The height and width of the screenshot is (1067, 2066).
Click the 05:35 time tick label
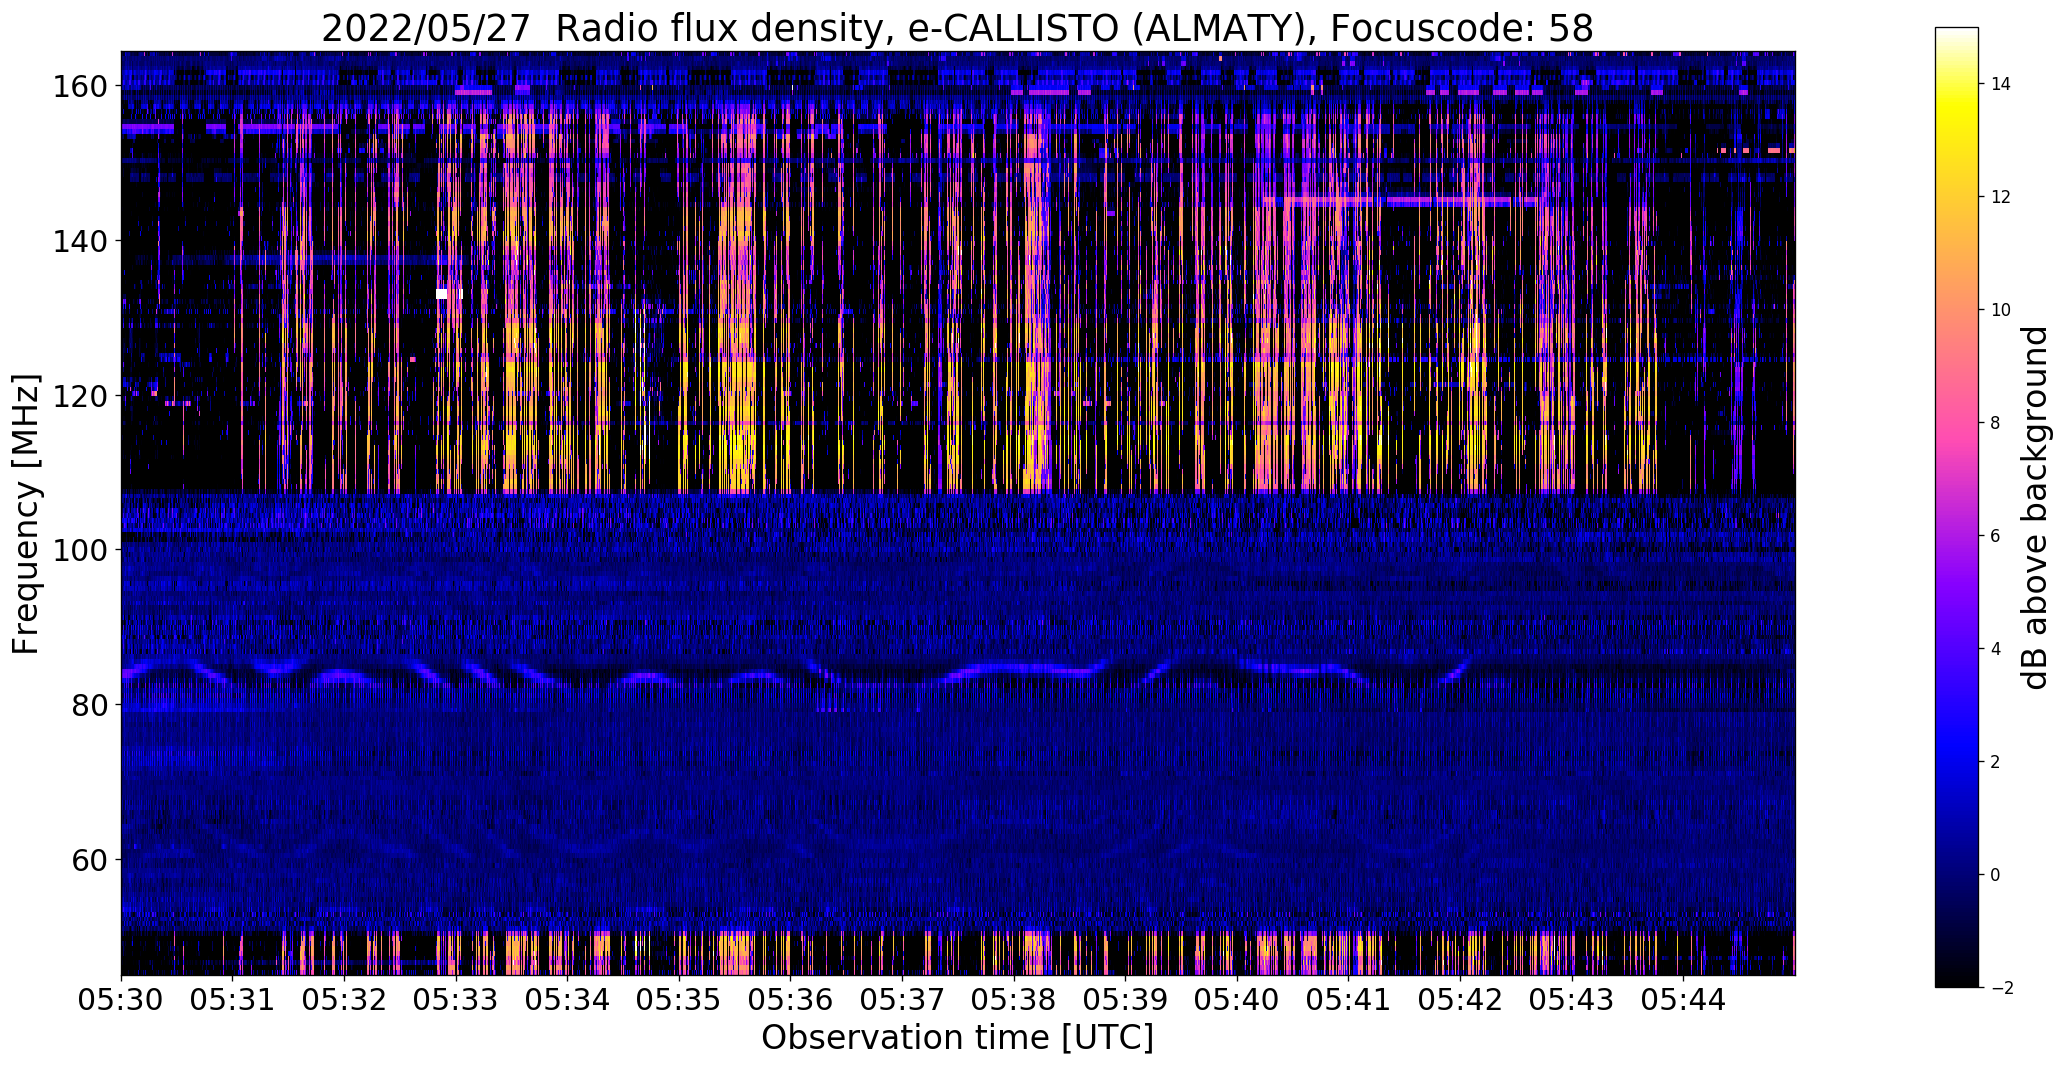click(679, 999)
